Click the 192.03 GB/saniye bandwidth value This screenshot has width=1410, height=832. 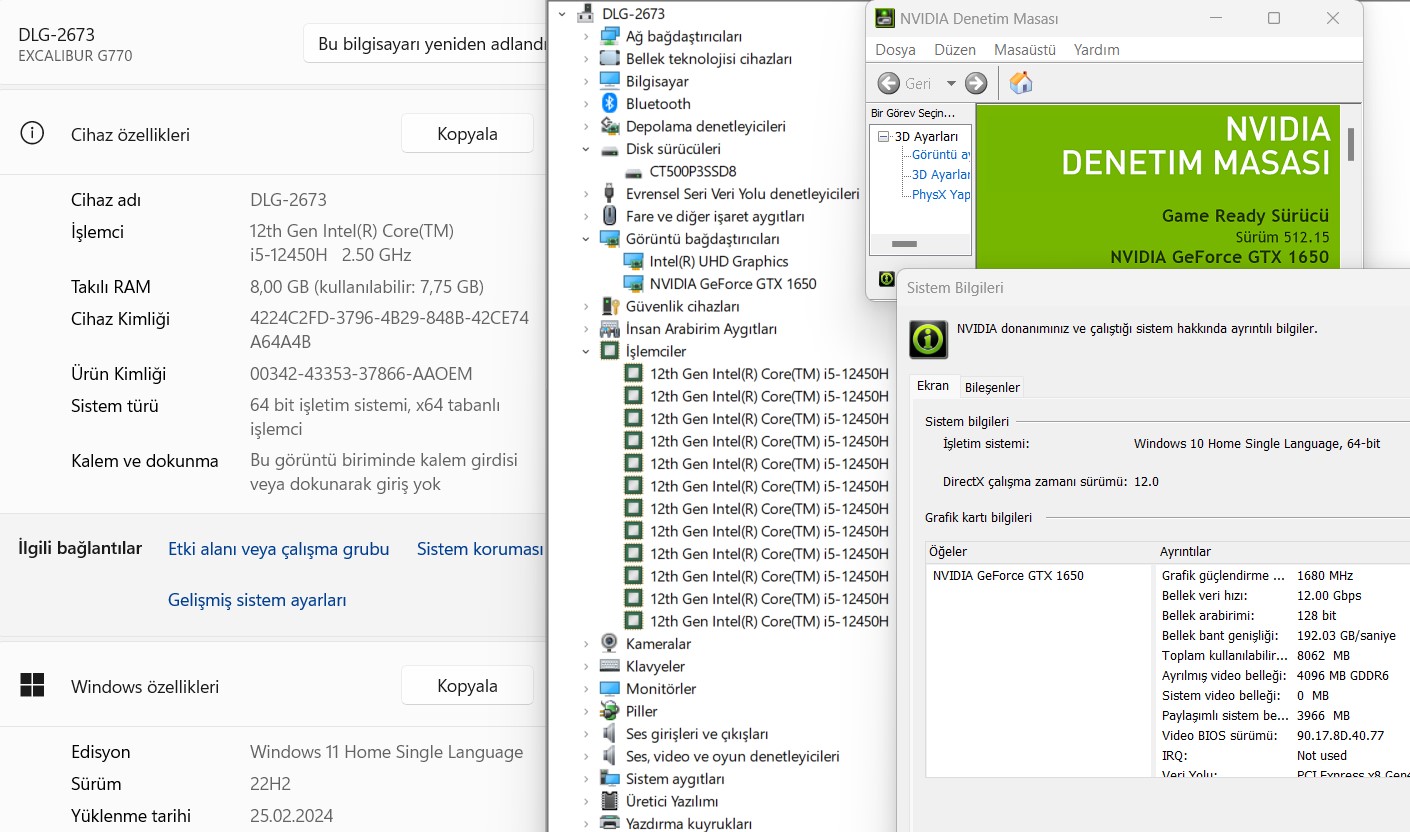click(1346, 635)
